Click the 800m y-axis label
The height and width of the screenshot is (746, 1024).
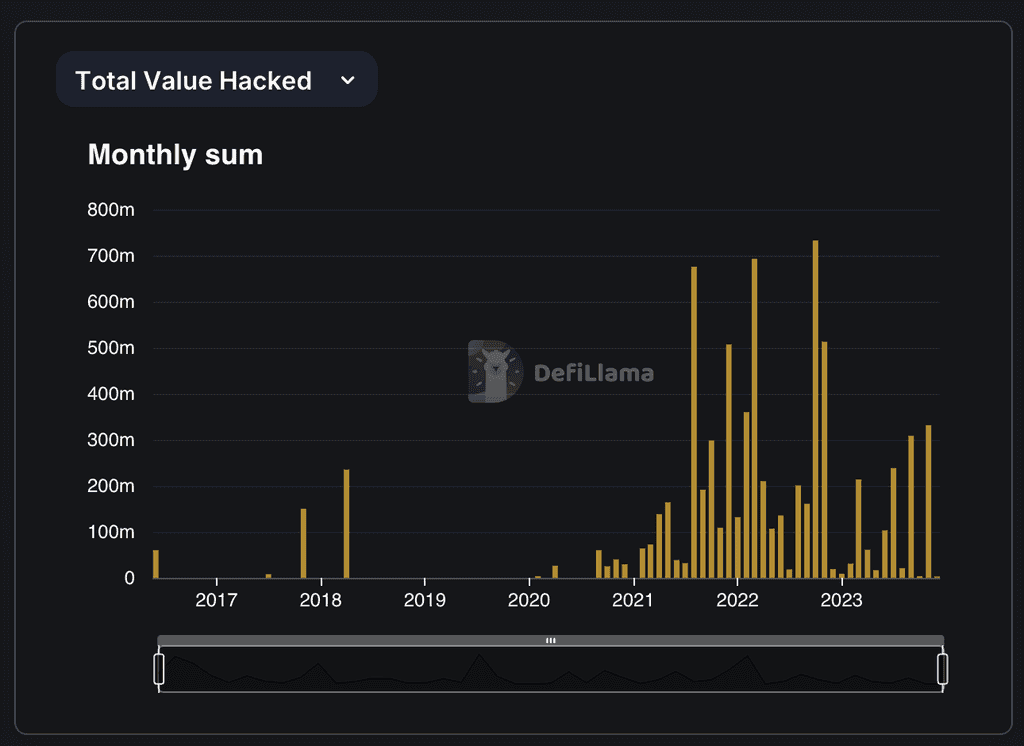(111, 210)
